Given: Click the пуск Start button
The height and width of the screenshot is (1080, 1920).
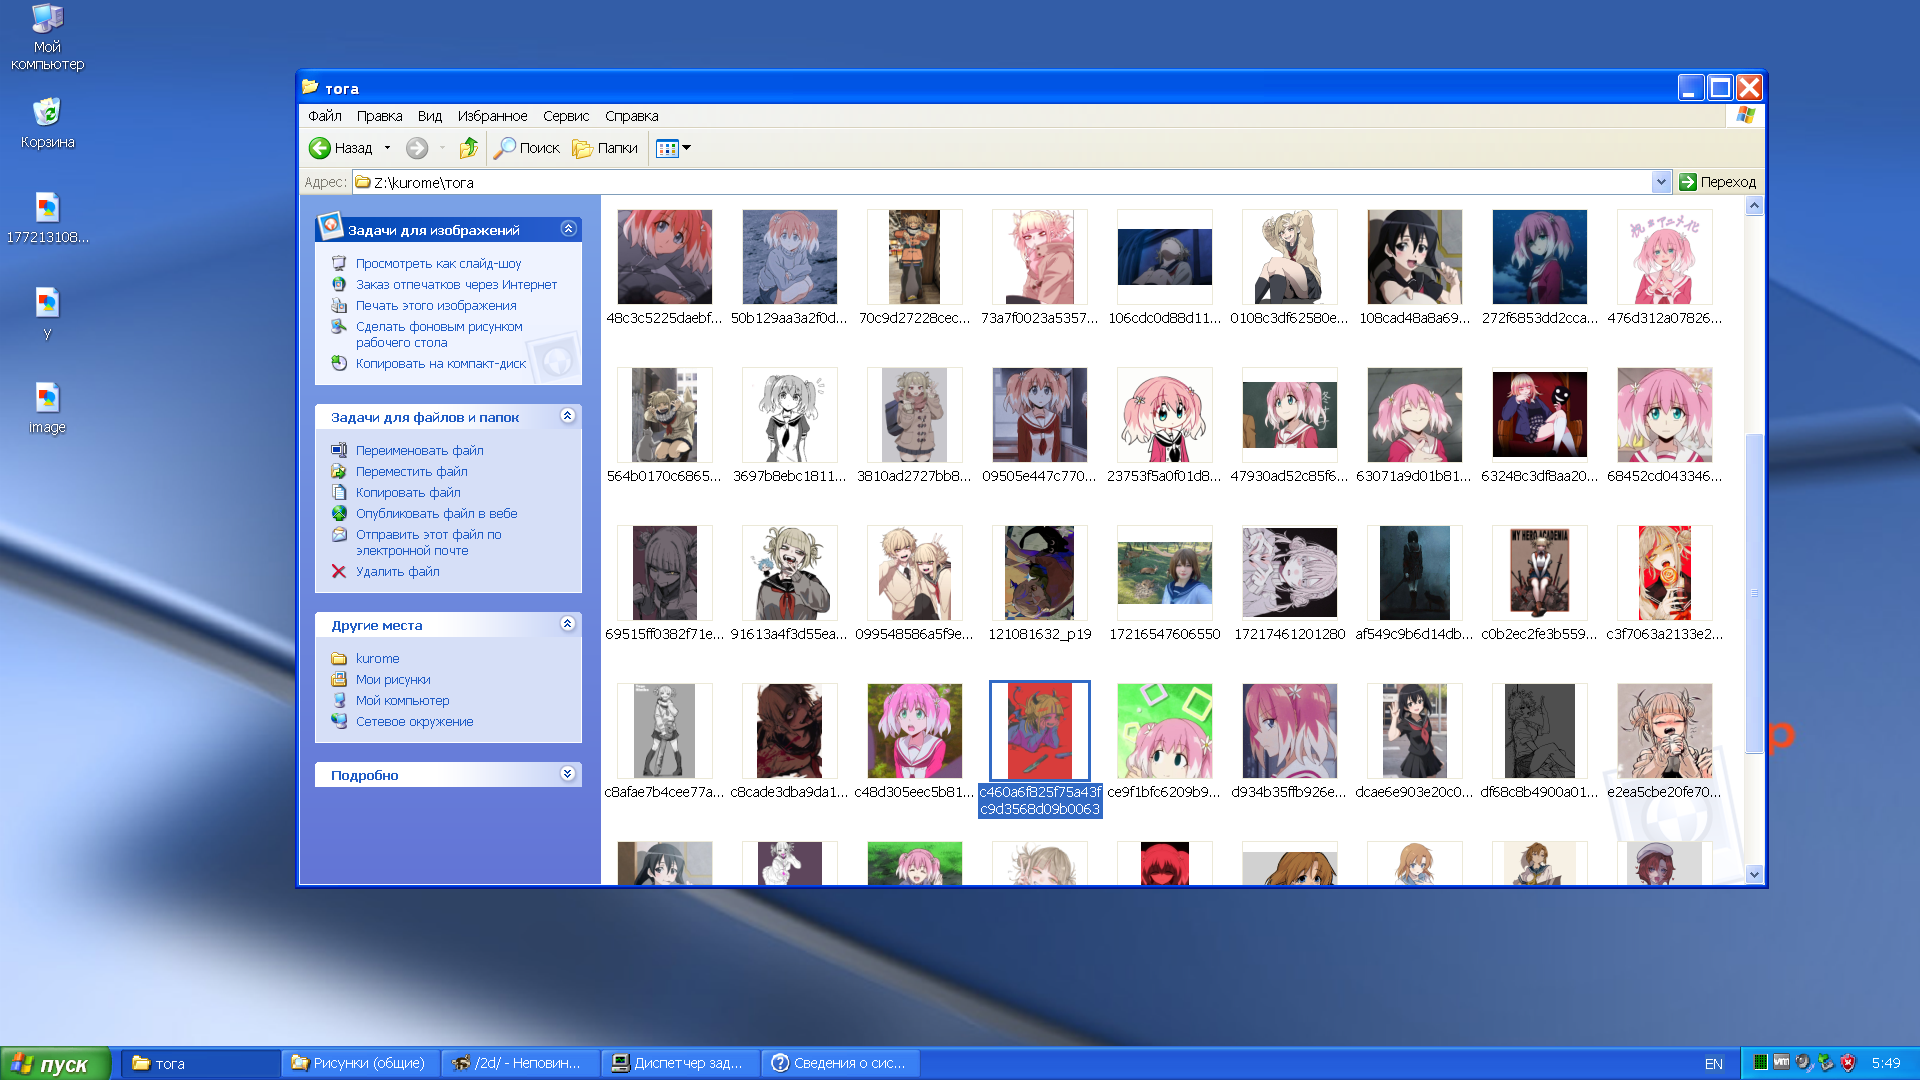Looking at the screenshot, I should [55, 1064].
